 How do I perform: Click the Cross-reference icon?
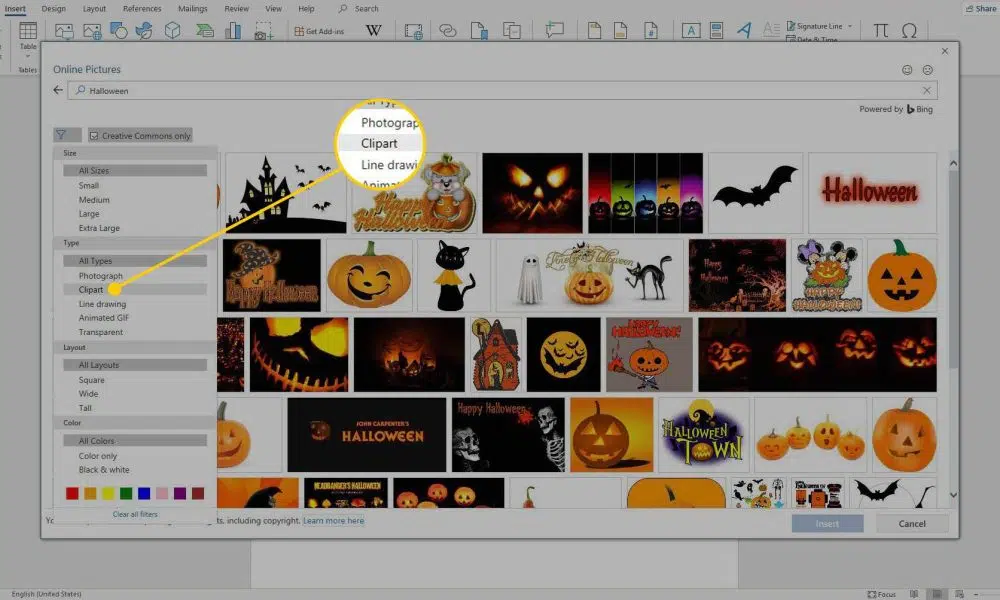click(511, 31)
